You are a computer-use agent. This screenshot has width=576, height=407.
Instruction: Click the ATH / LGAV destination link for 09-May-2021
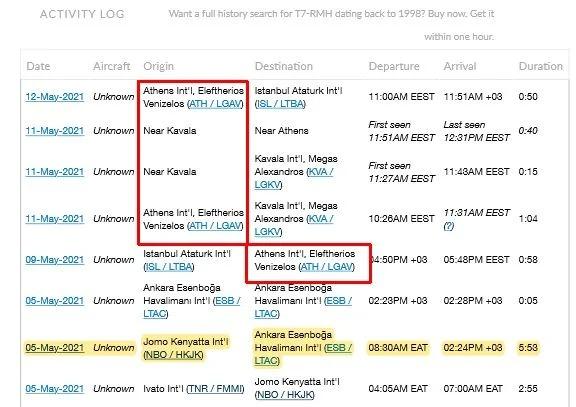[327, 267]
